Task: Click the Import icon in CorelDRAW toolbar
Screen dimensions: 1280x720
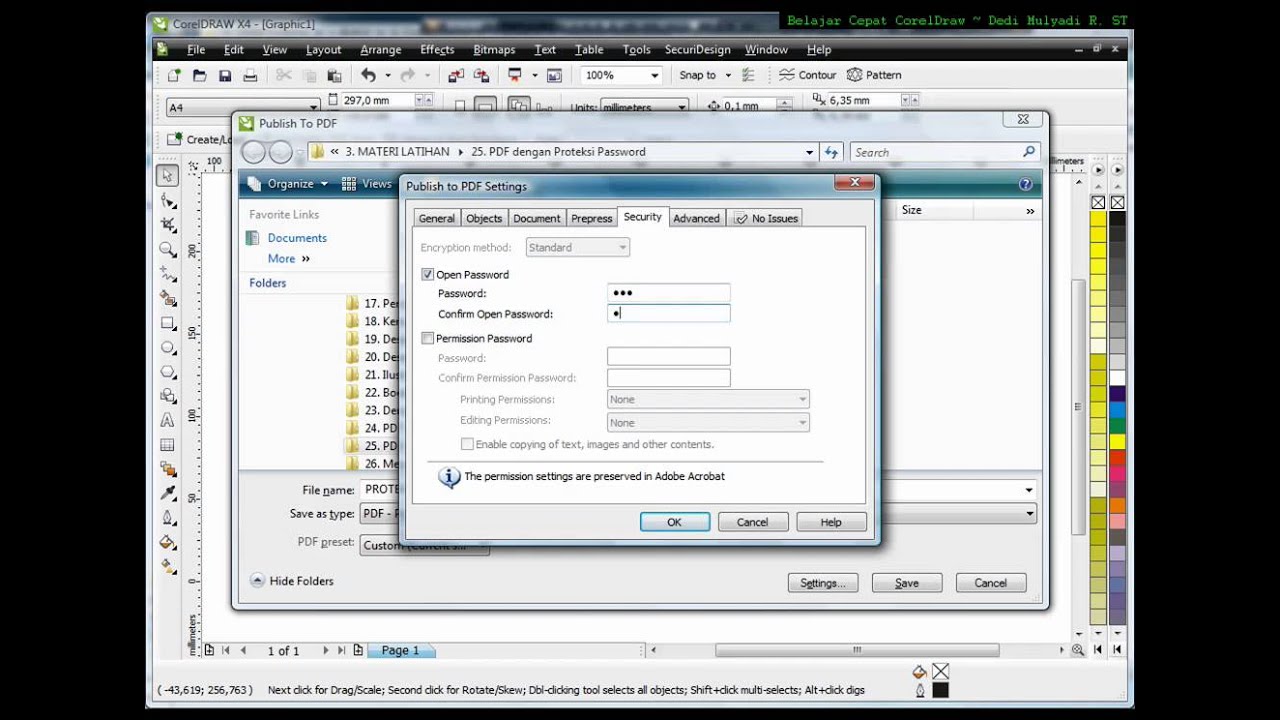Action: (x=456, y=75)
